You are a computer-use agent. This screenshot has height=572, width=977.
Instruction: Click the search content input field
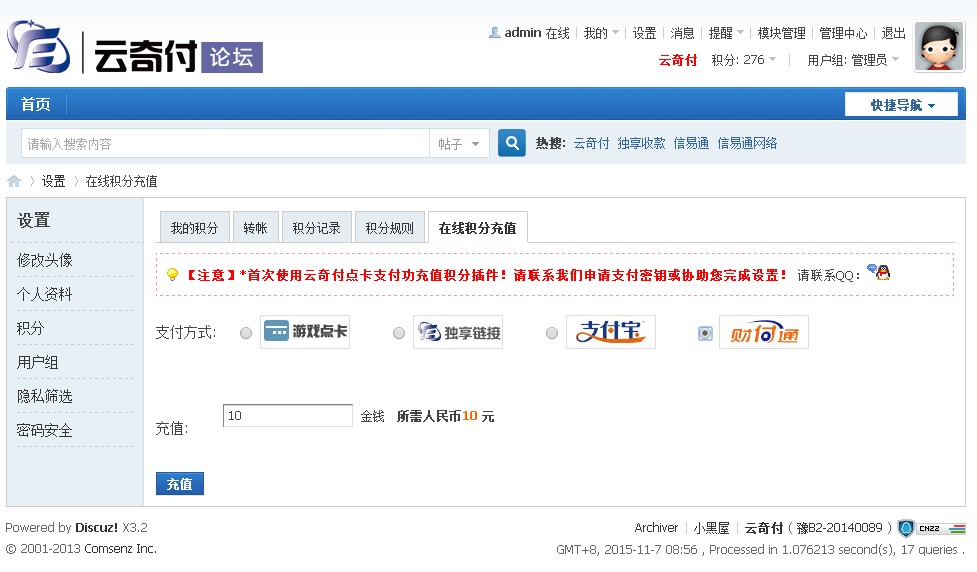click(x=225, y=144)
